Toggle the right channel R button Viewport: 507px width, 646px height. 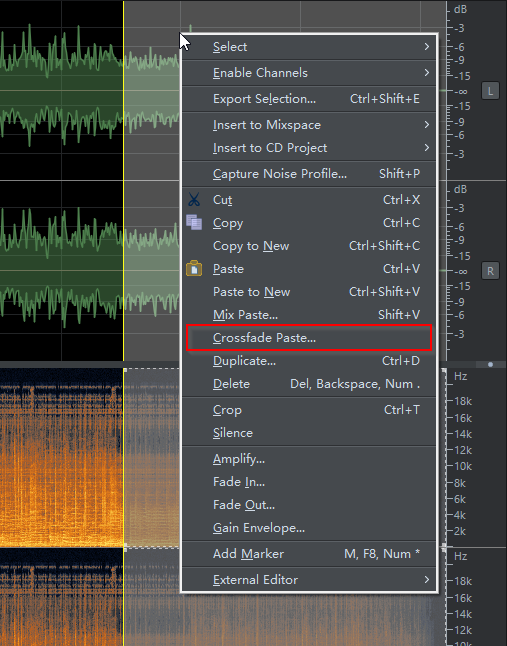click(x=490, y=272)
